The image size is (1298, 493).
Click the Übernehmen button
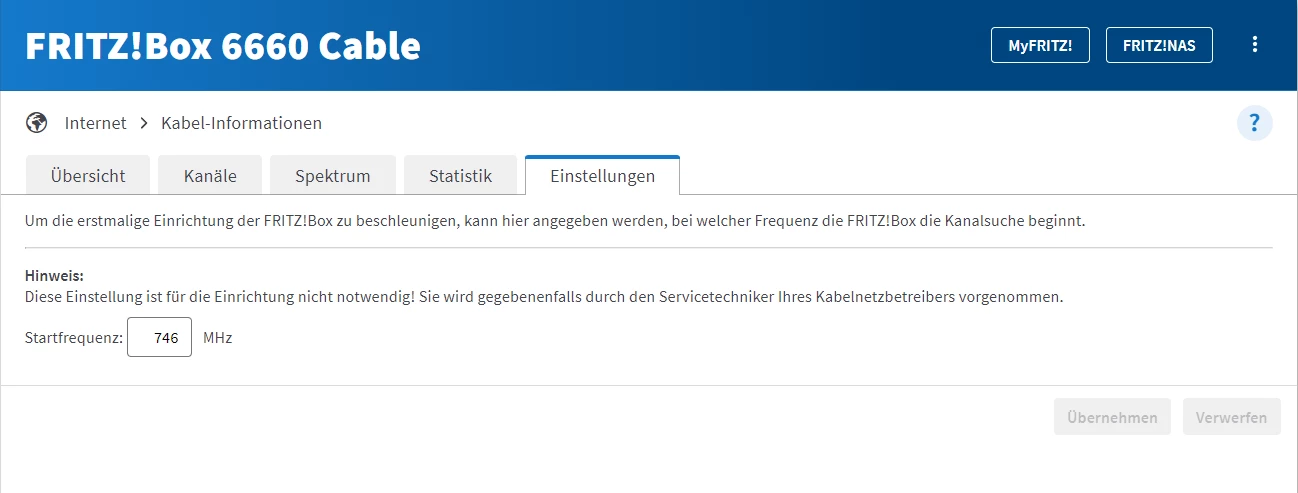[1112, 417]
